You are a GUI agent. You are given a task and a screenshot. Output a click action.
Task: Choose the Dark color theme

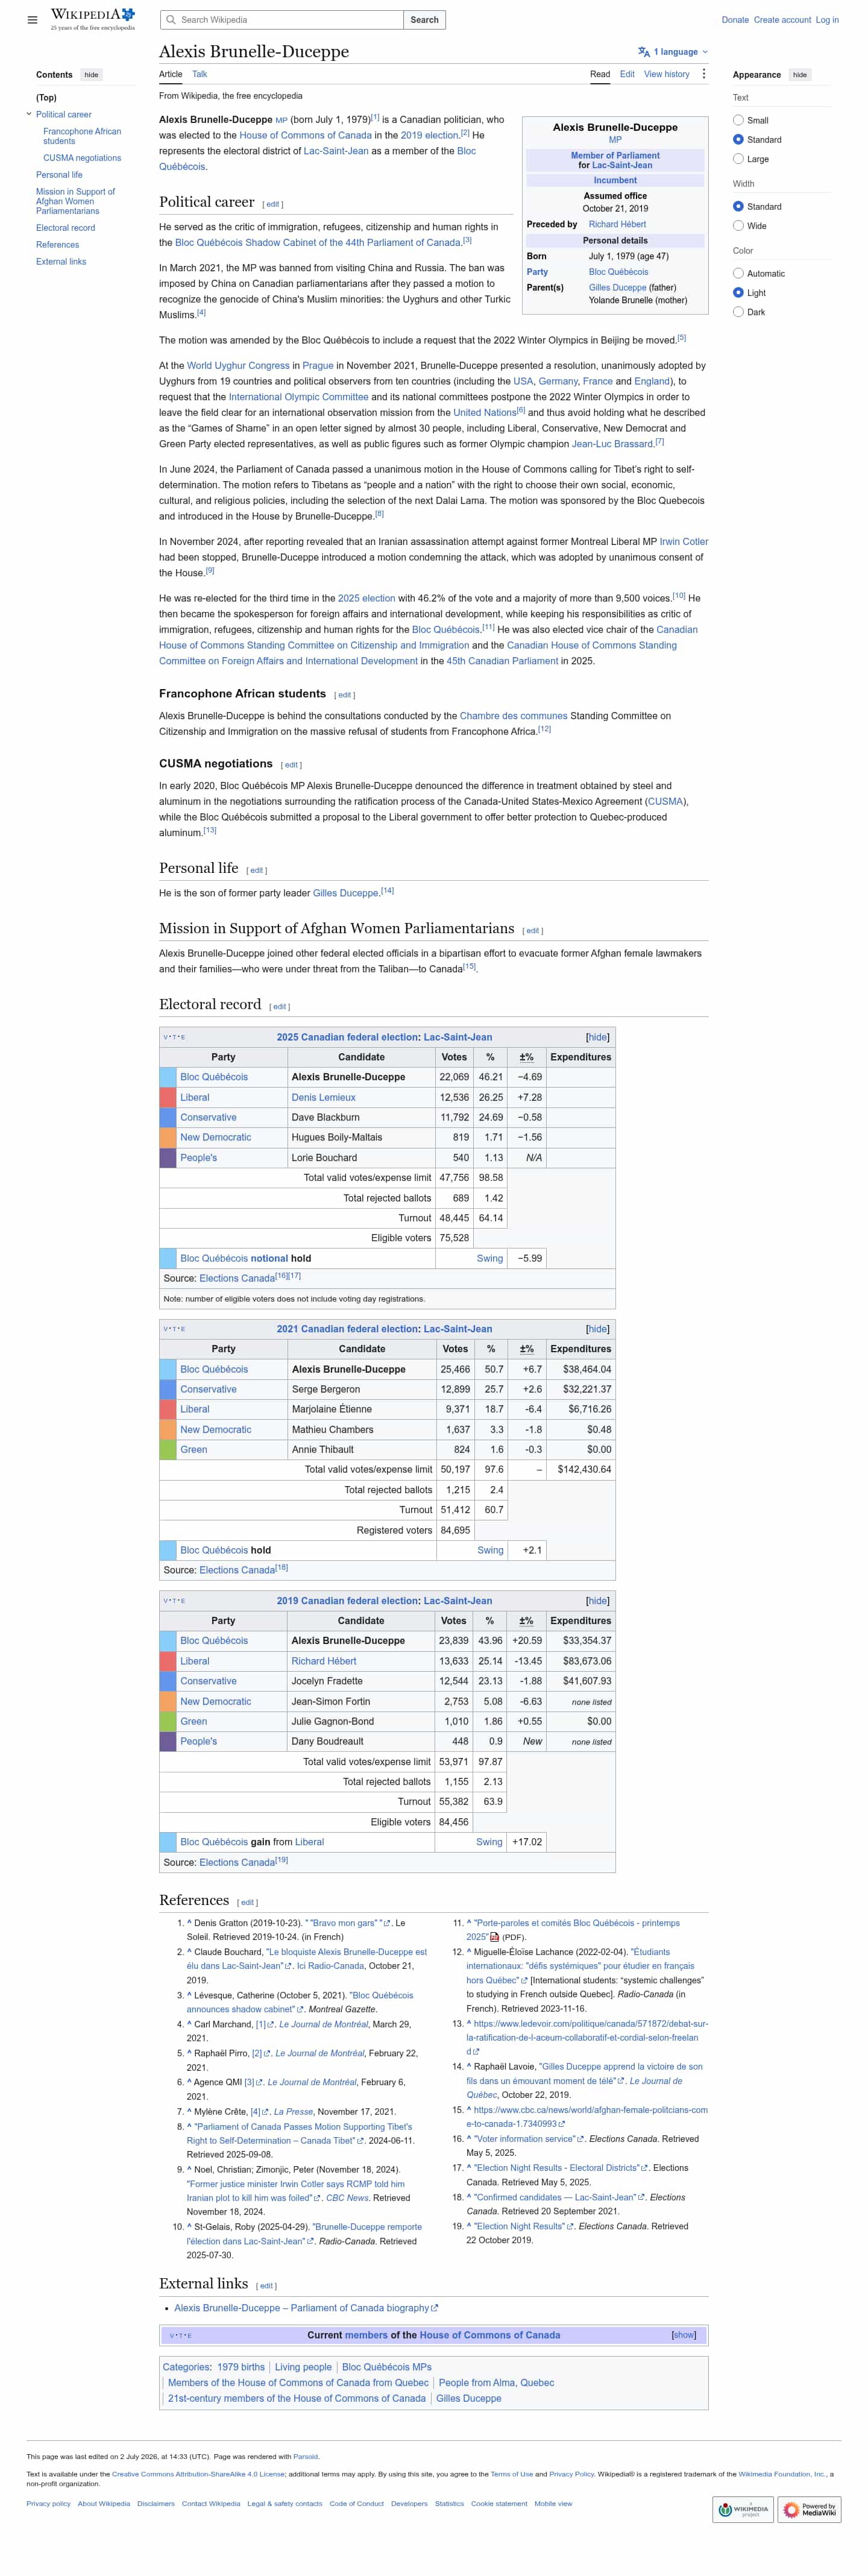(738, 312)
